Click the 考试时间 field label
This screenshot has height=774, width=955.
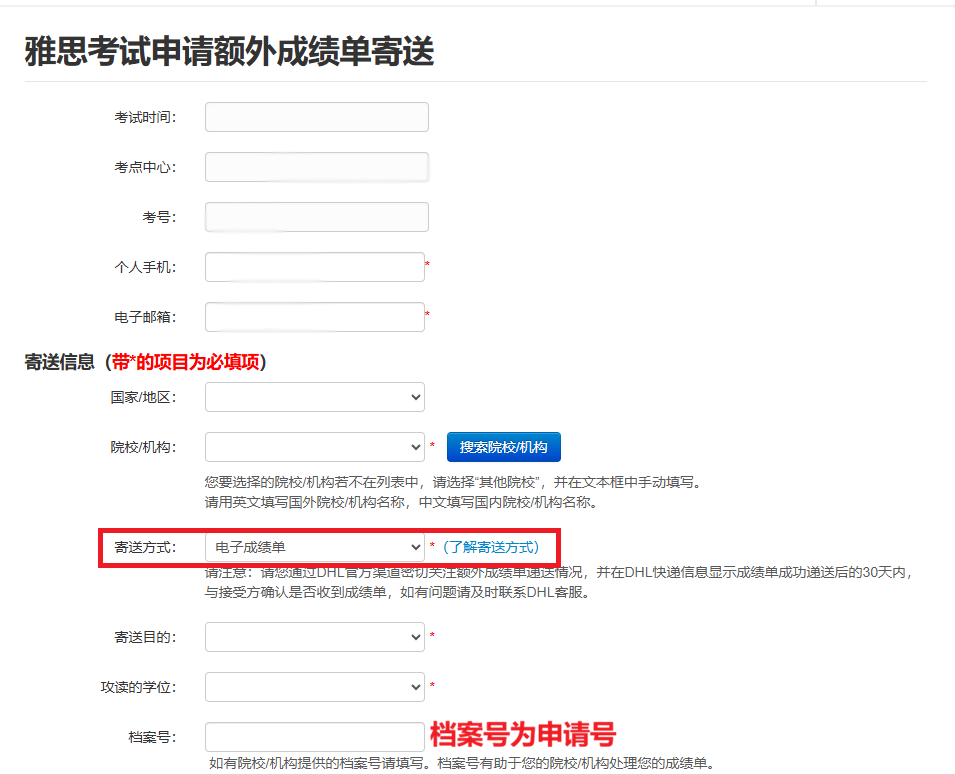click(x=145, y=117)
